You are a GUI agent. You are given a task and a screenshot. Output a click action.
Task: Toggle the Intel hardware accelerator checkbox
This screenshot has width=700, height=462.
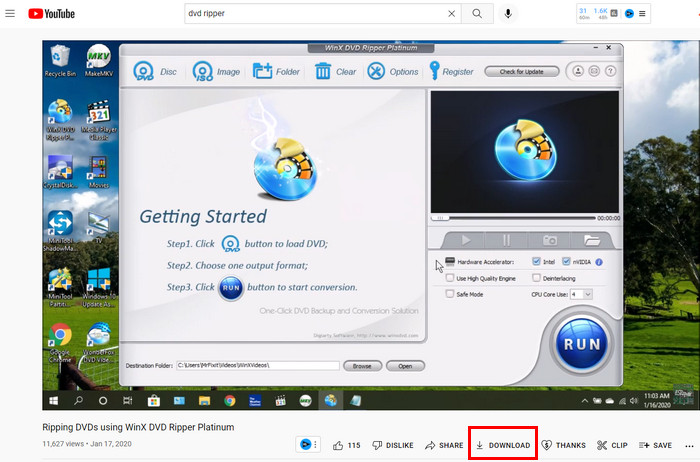pos(536,262)
